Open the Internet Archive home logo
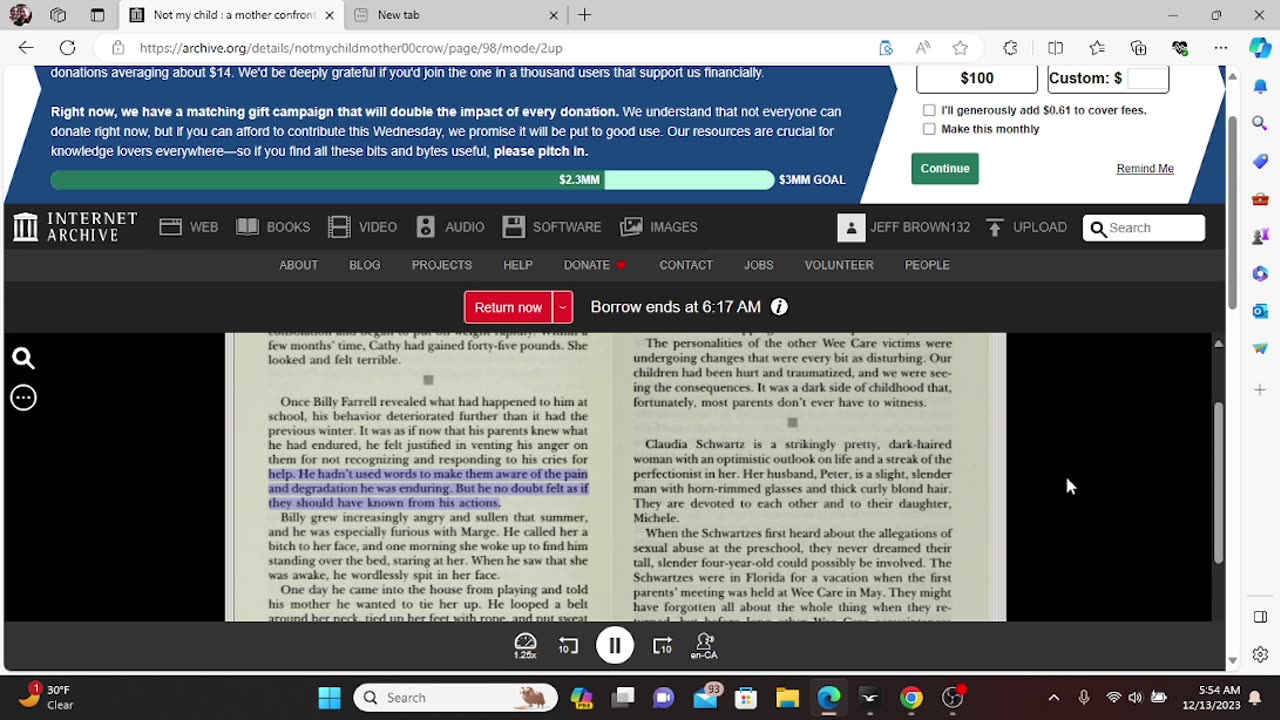 coord(75,227)
